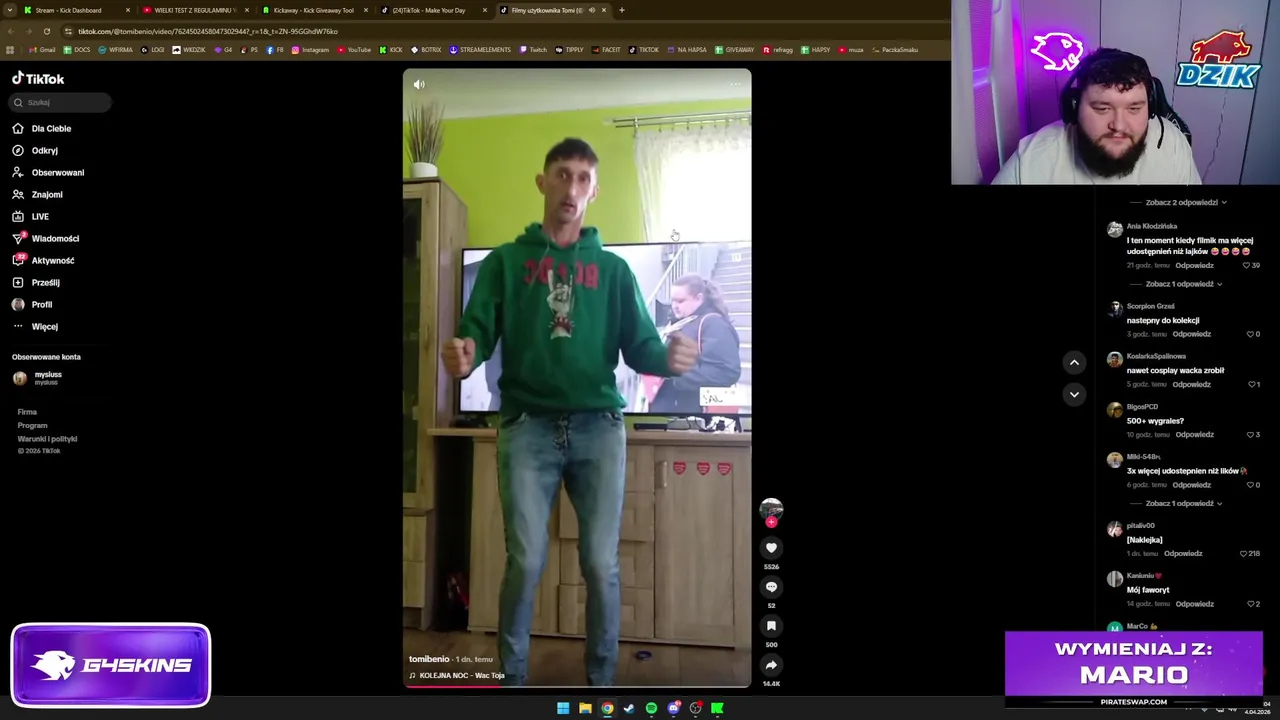
Task: Open tomibenio username on video
Action: click(429, 659)
